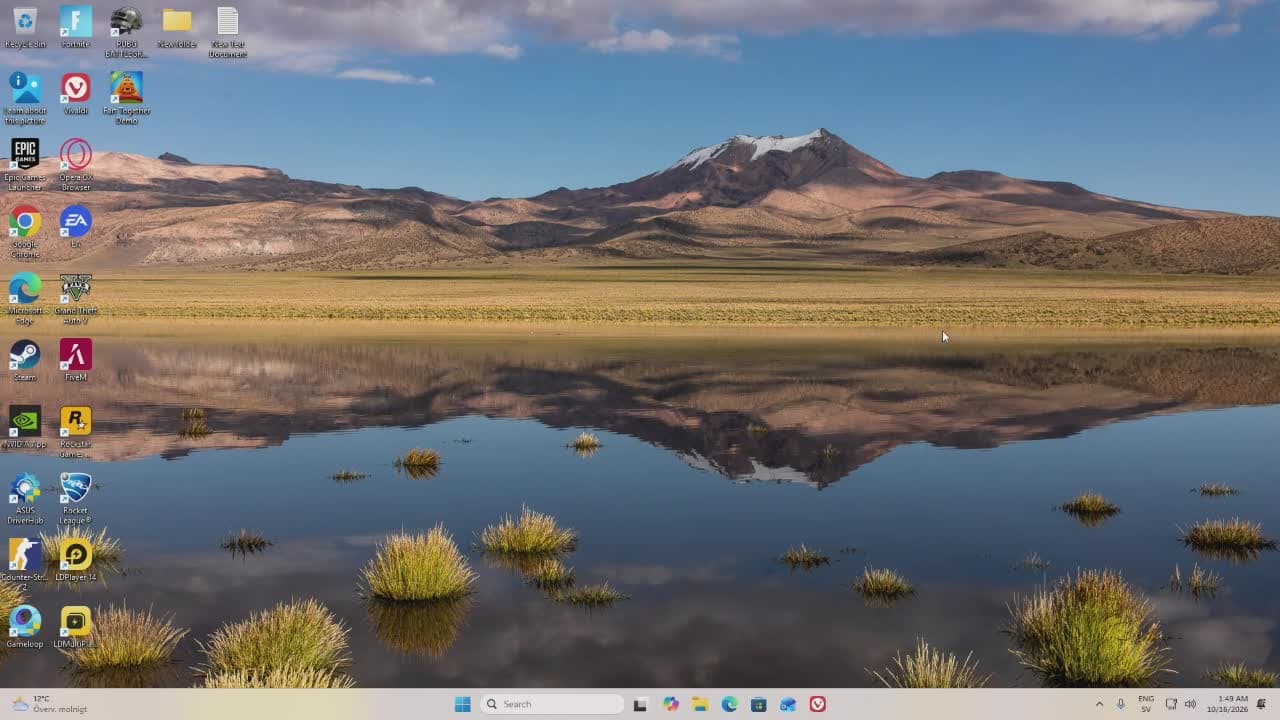Select the Microsoft Edge desktop shortcut
Viewport: 1280px width, 720px height.
(25, 298)
